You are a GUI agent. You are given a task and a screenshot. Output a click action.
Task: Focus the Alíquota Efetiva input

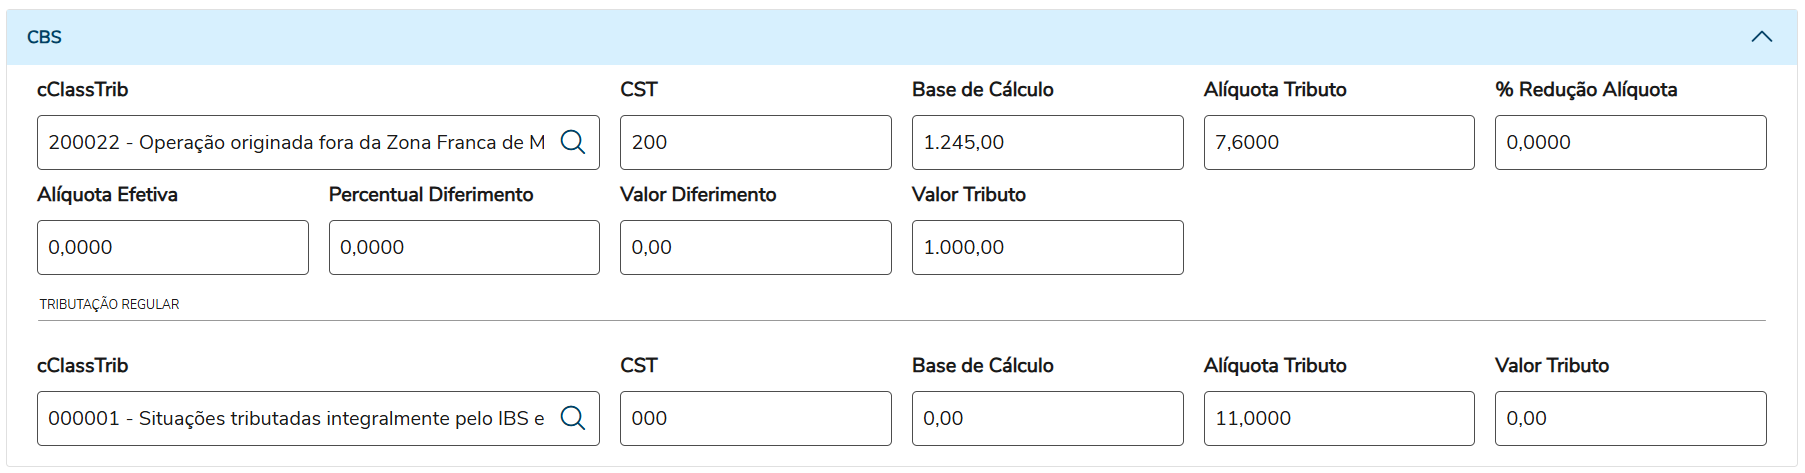tap(172, 247)
